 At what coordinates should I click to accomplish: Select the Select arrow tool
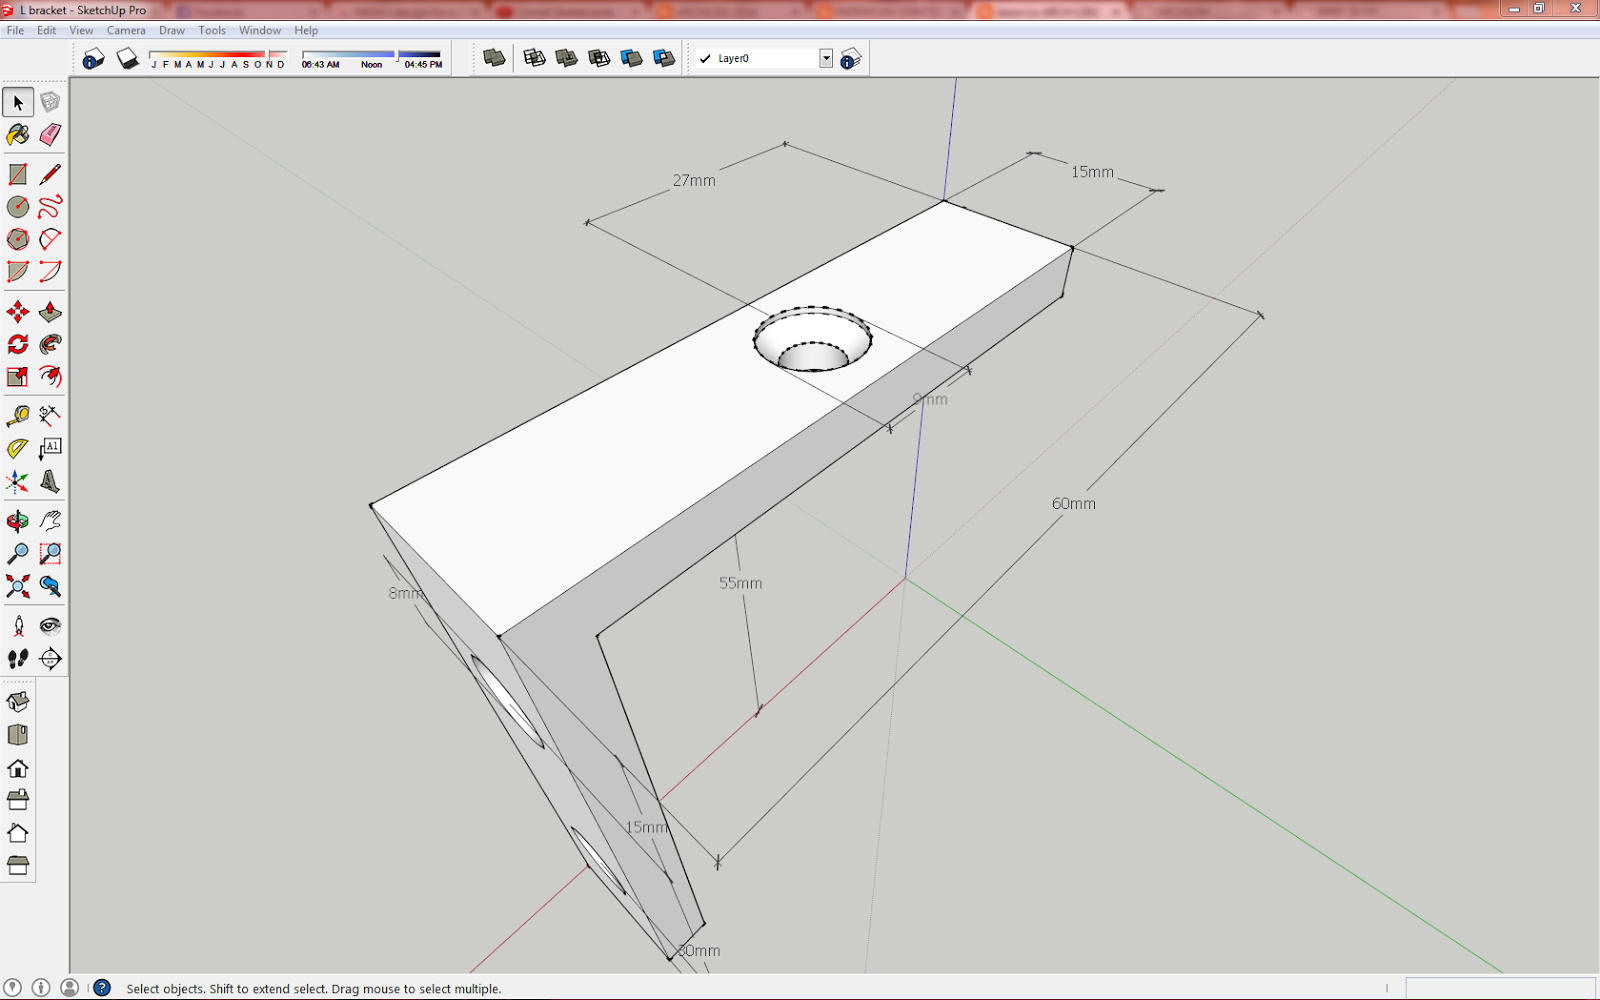tap(18, 102)
